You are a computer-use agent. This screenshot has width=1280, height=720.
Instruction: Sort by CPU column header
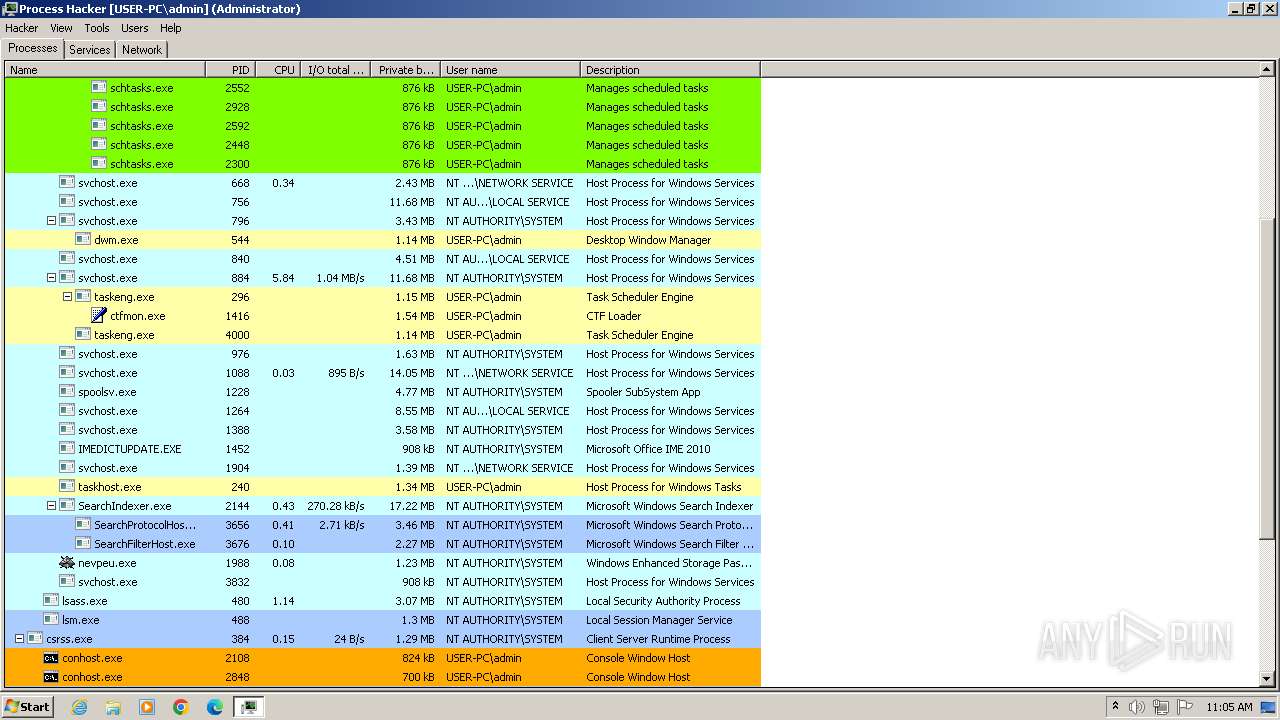[278, 70]
